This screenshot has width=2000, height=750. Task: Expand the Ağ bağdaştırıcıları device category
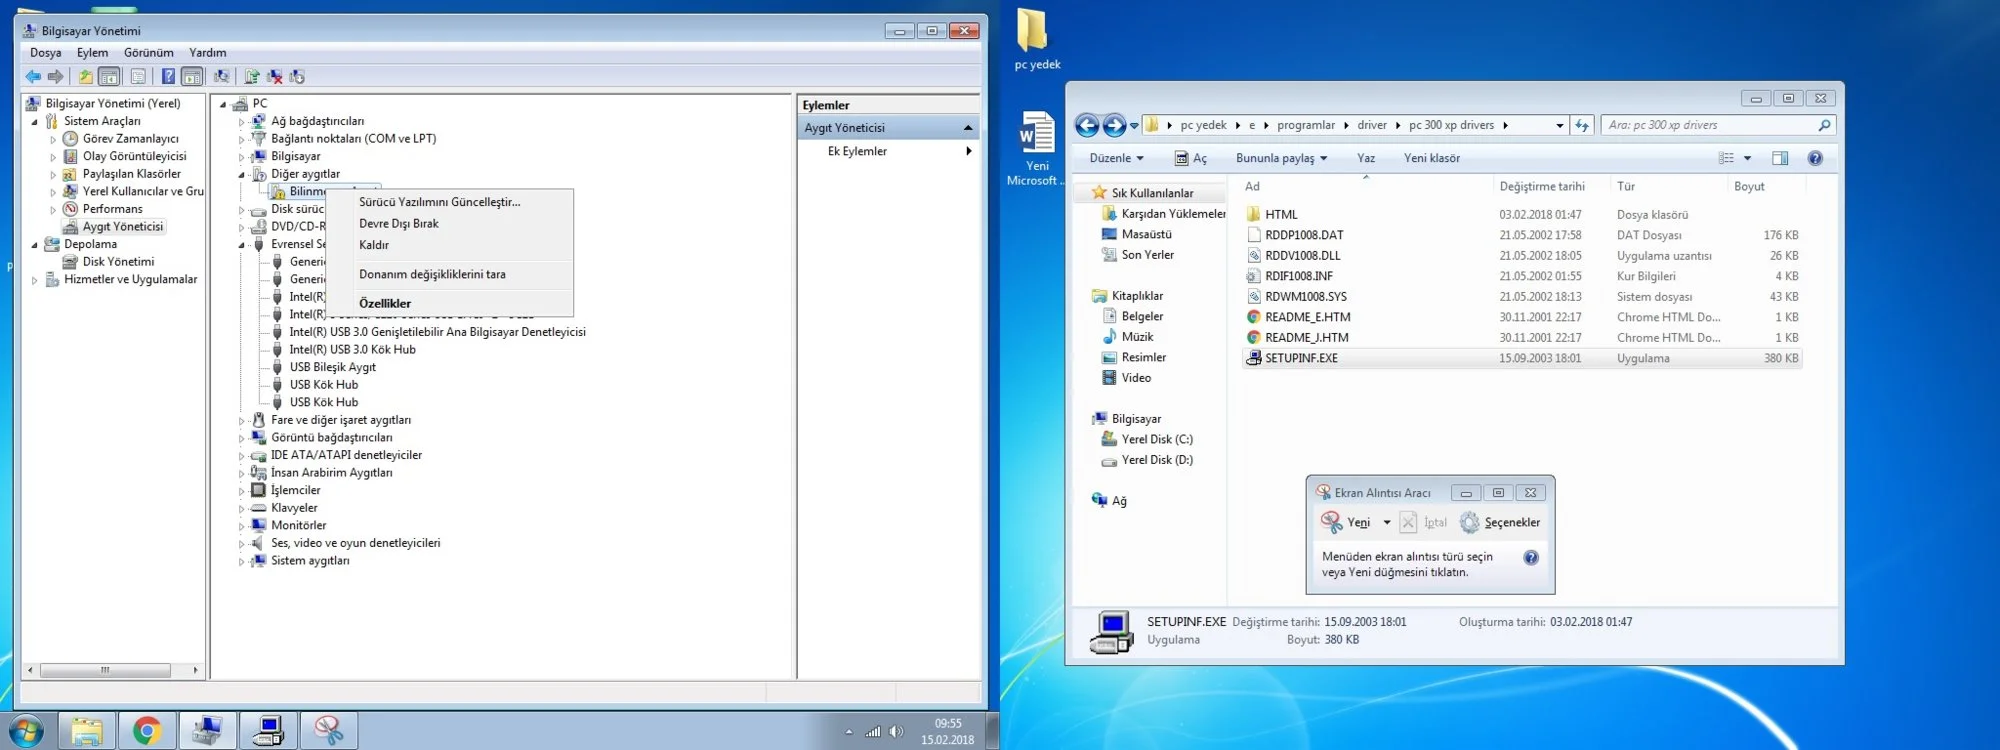tap(241, 122)
